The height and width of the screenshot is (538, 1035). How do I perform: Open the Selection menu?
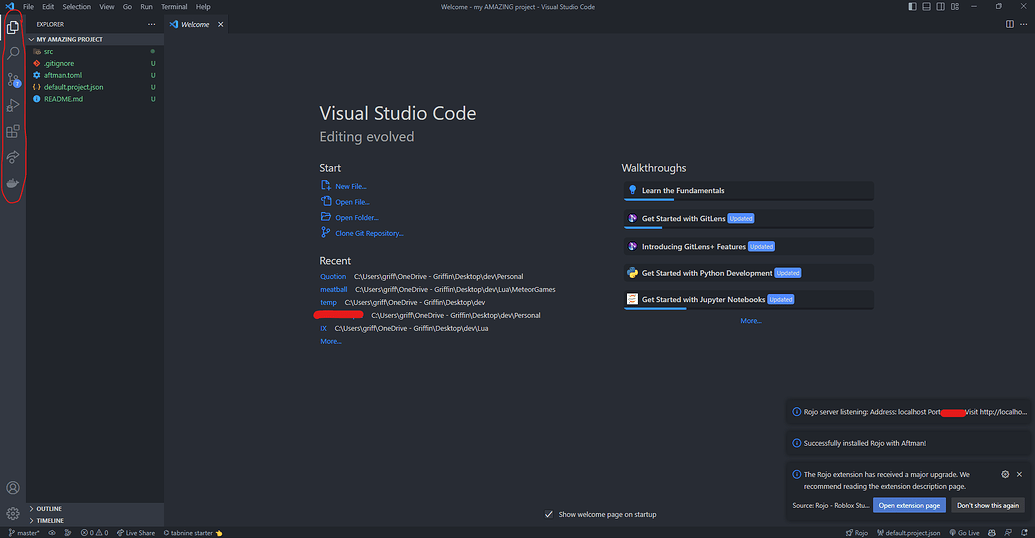pos(76,7)
